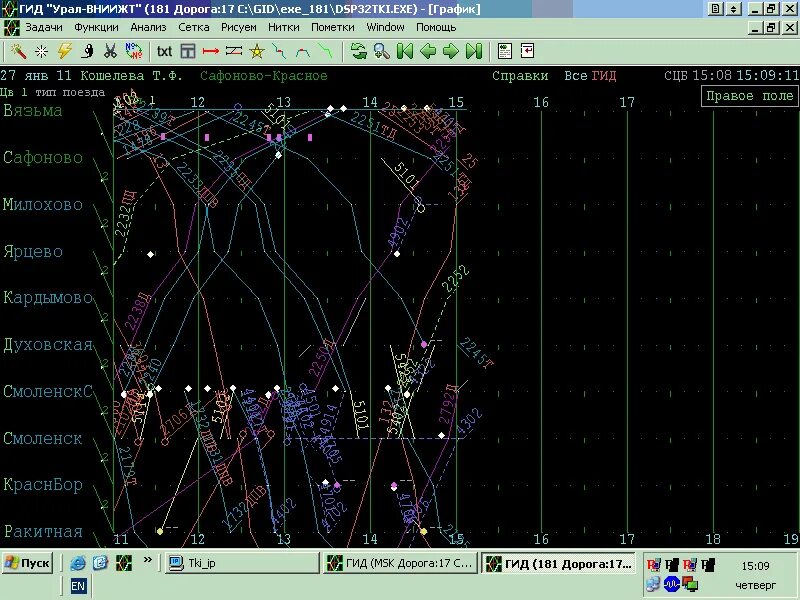Image resolution: width=800 pixels, height=600 pixels.
Task: Open the Window menu
Action: 386,28
